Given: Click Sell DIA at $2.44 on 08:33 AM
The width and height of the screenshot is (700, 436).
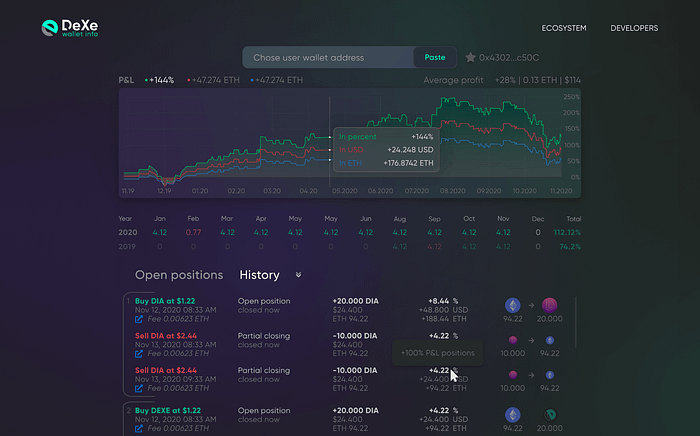Looking at the screenshot, I should click(166, 336).
